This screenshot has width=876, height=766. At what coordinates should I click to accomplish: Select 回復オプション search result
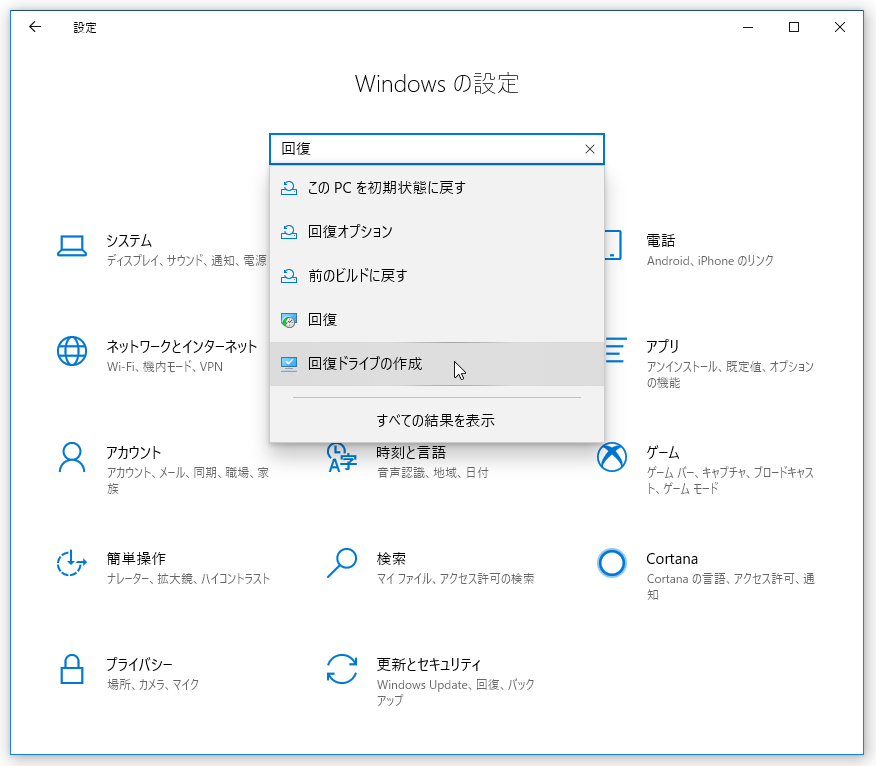(437, 231)
